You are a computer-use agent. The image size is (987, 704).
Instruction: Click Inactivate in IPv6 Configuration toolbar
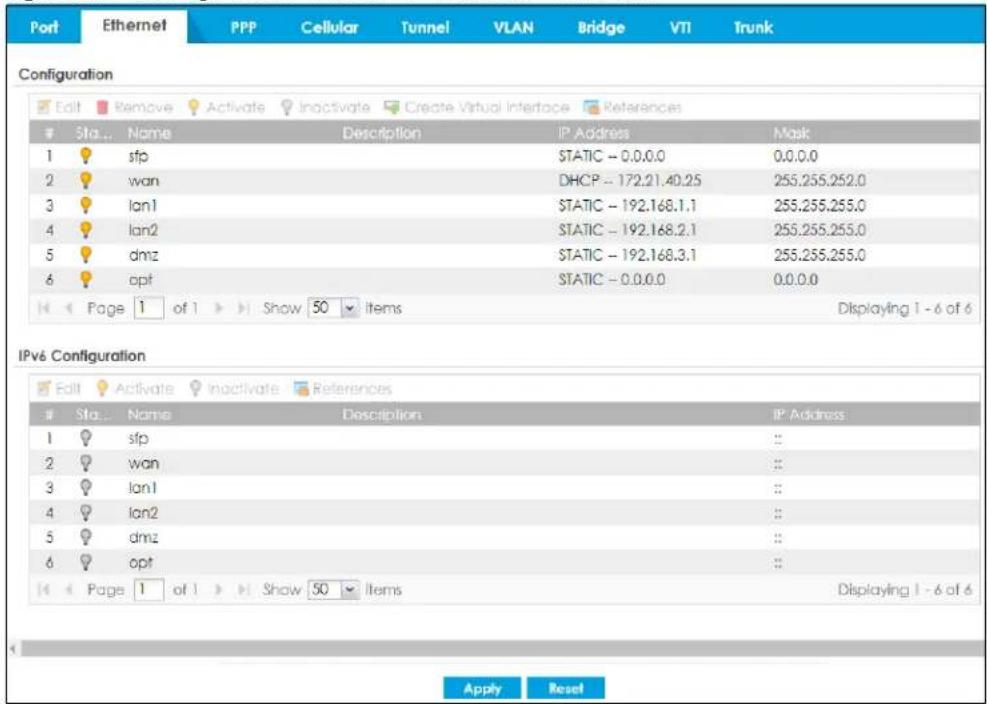click(234, 389)
